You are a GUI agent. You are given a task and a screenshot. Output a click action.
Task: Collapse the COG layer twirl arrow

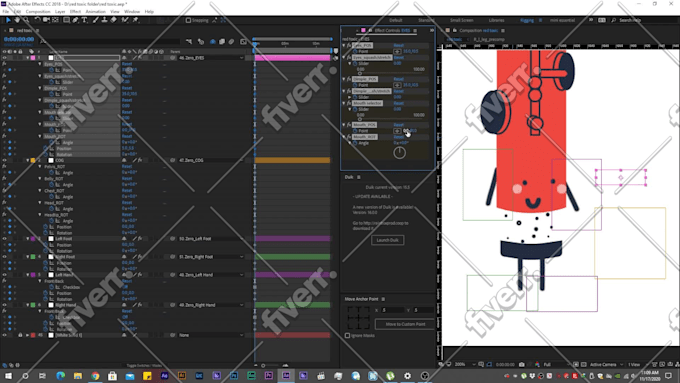coord(27,160)
